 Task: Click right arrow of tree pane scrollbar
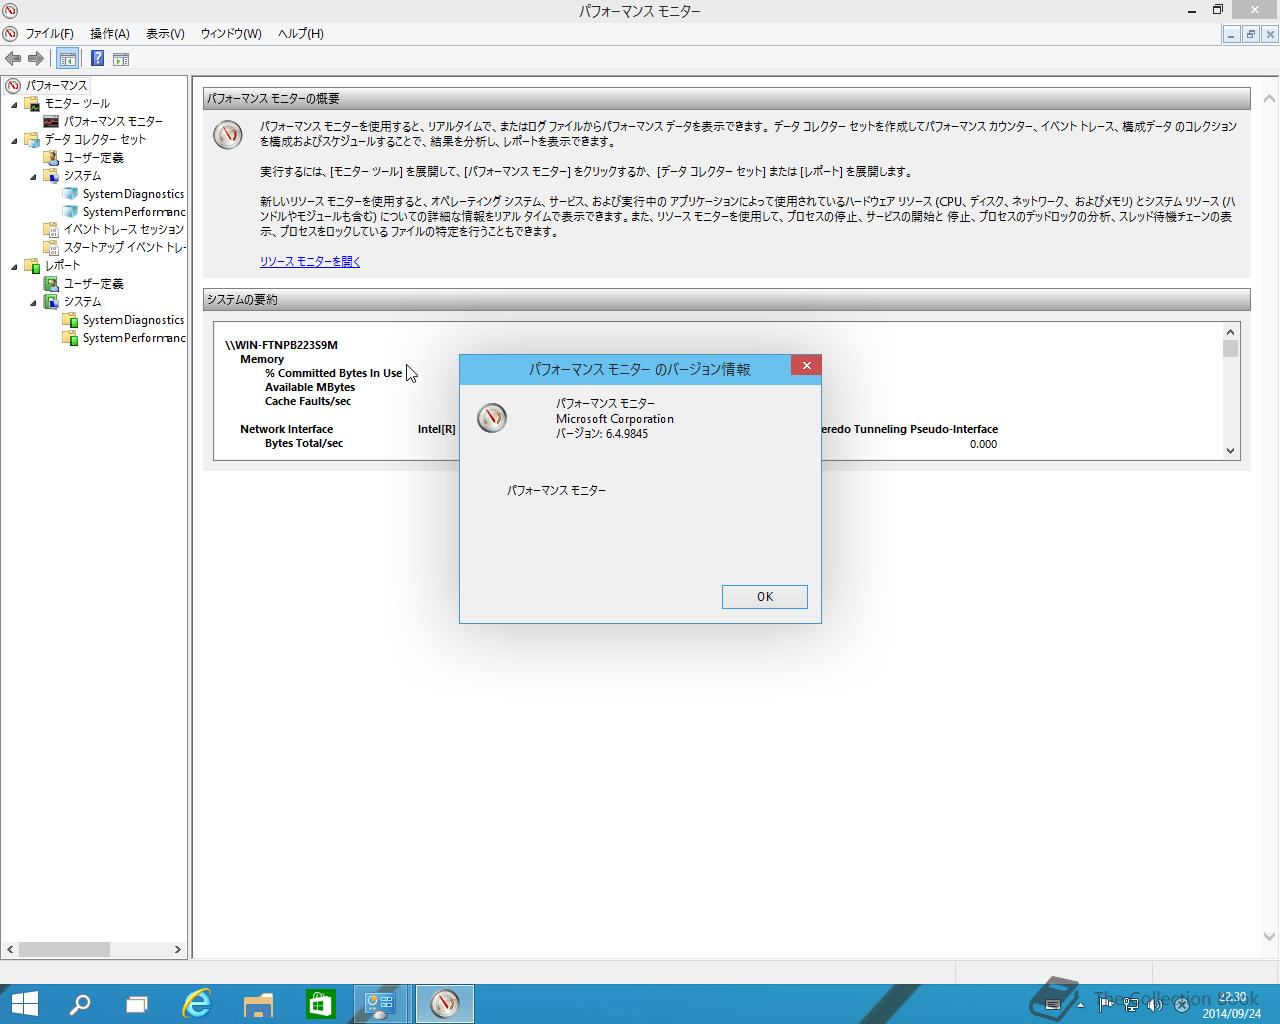178,949
